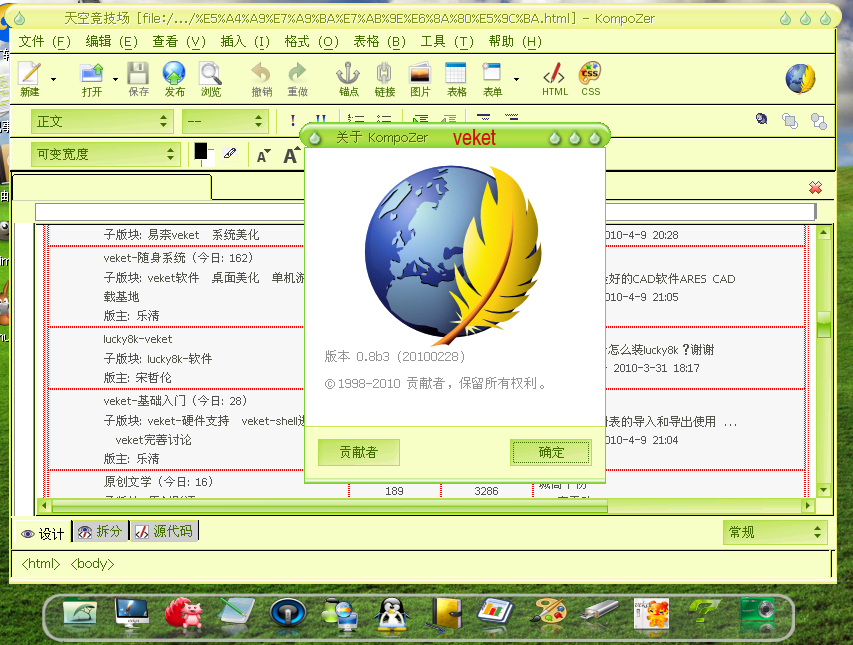The height and width of the screenshot is (645, 853).
Task: Click the New (新建) page icon
Action: click(x=30, y=73)
